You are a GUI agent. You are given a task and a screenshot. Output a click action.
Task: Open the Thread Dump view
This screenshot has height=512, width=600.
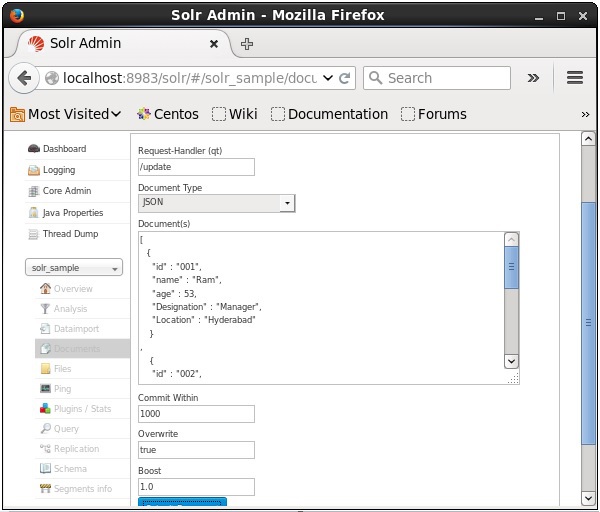click(x=69, y=234)
